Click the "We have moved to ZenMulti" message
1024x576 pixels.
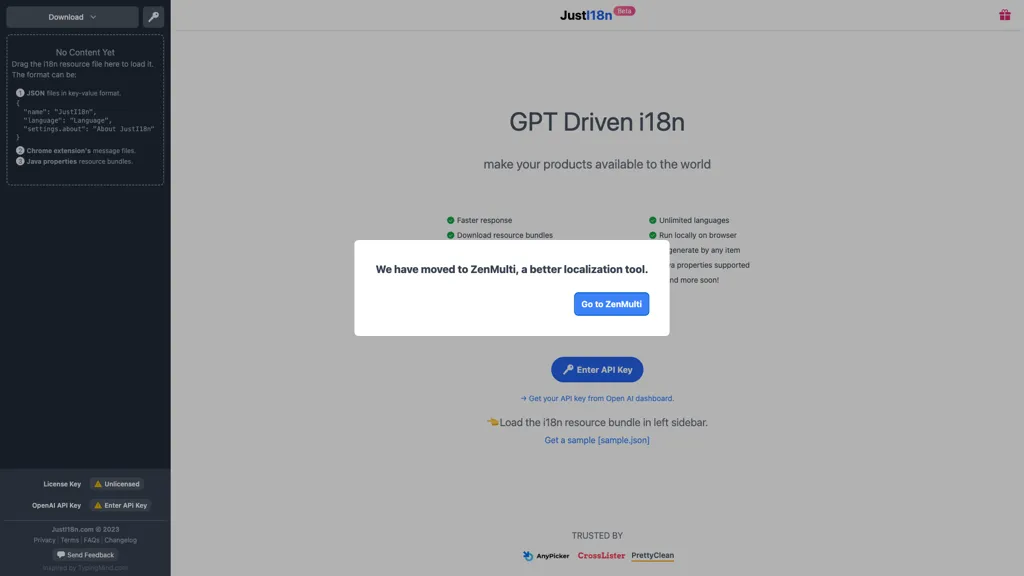tap(511, 269)
